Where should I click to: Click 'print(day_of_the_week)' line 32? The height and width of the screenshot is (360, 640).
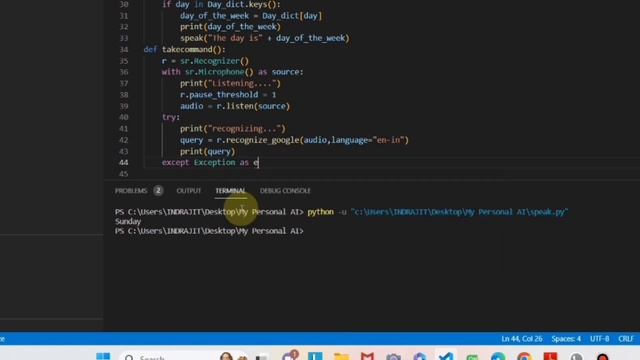(230, 27)
